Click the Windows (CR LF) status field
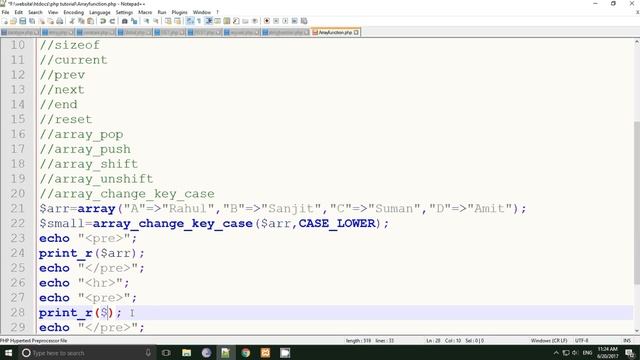 549,340
